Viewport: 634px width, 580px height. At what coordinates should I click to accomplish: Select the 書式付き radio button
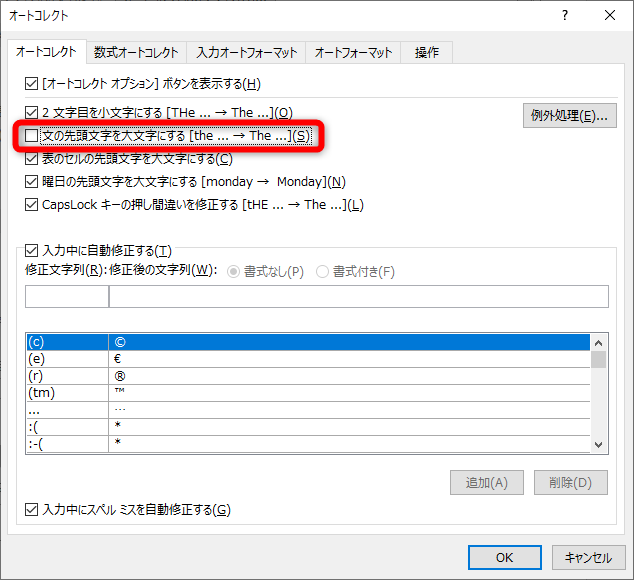point(322,271)
